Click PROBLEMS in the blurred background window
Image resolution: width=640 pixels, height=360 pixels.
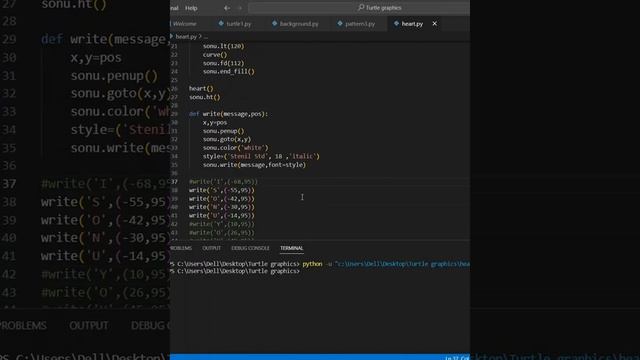click(x=23, y=326)
